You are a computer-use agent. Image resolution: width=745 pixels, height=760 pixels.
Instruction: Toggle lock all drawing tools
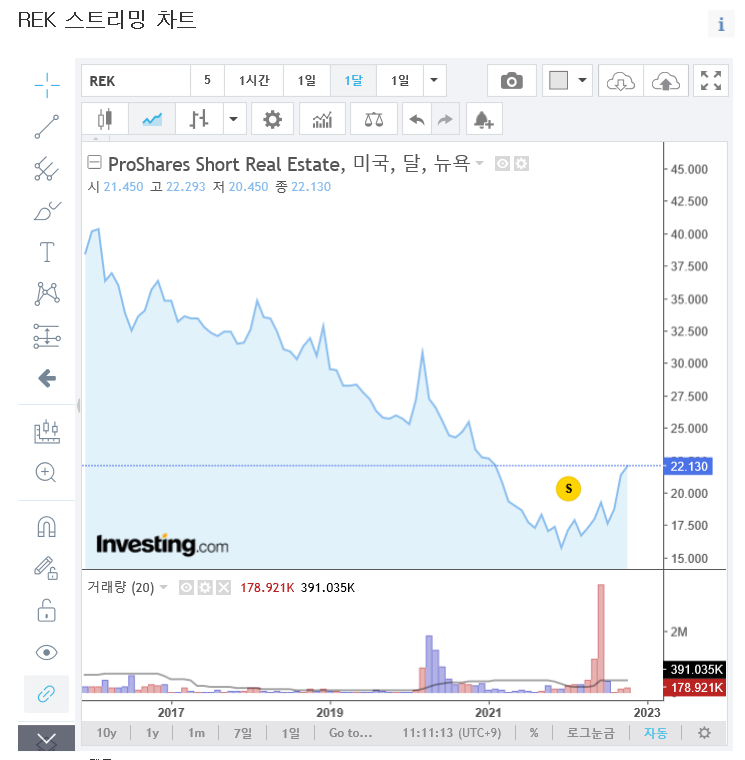coord(47,610)
